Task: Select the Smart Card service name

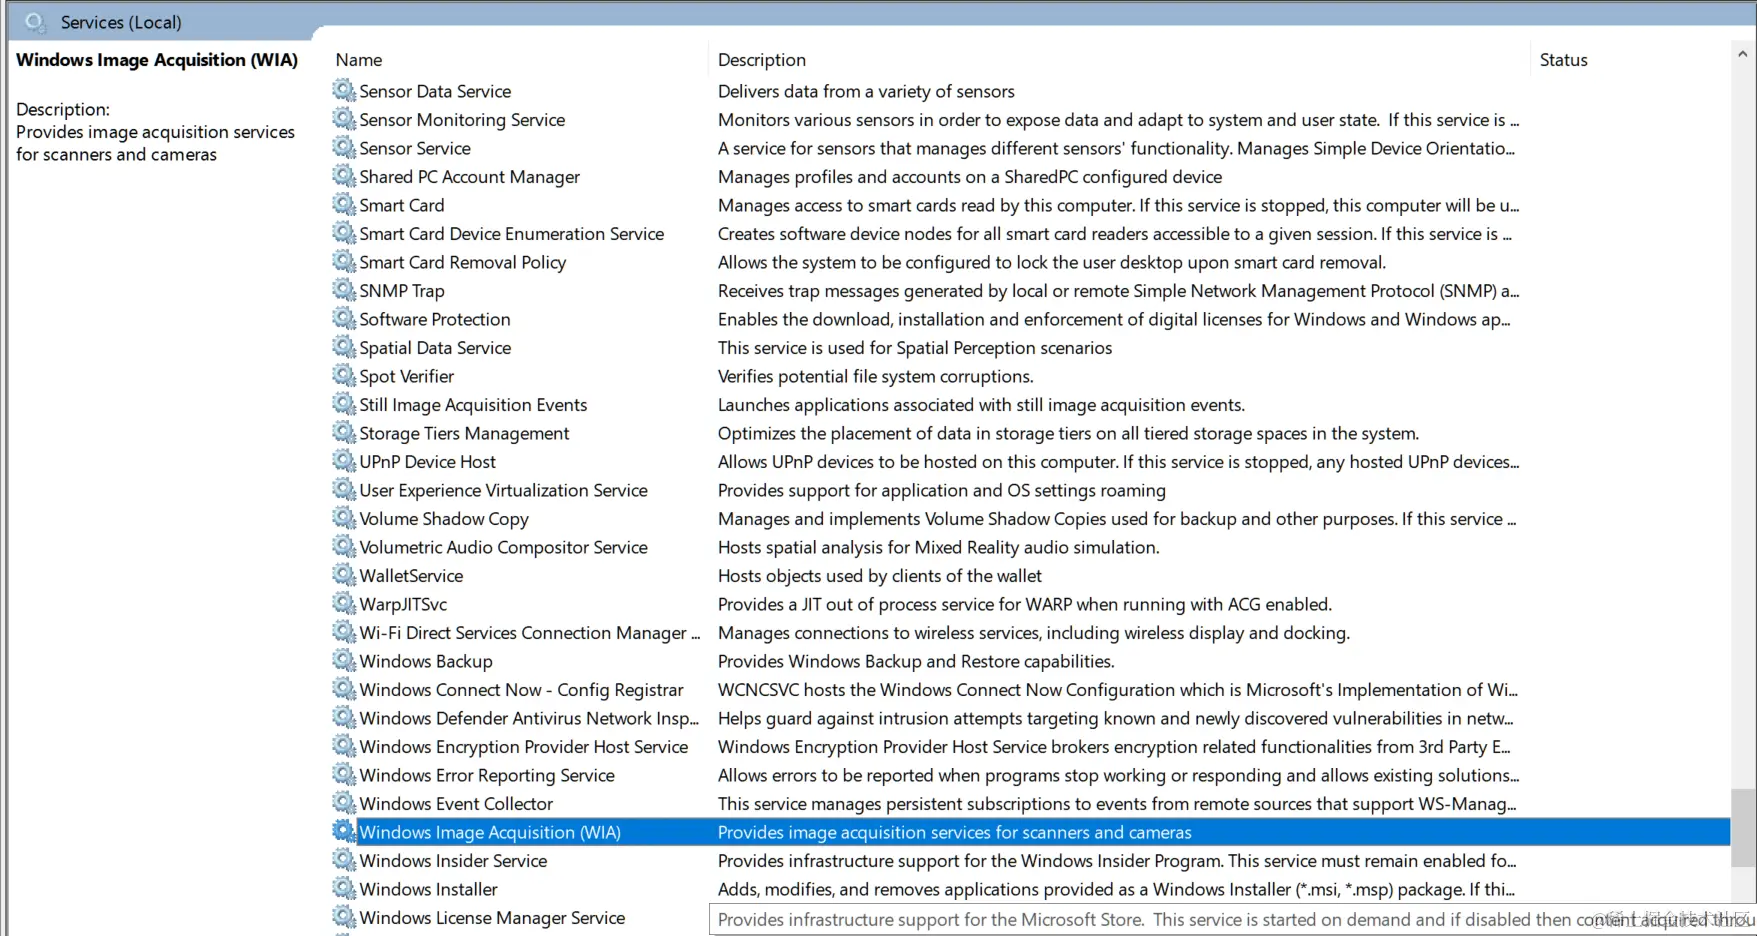Action: 402,205
